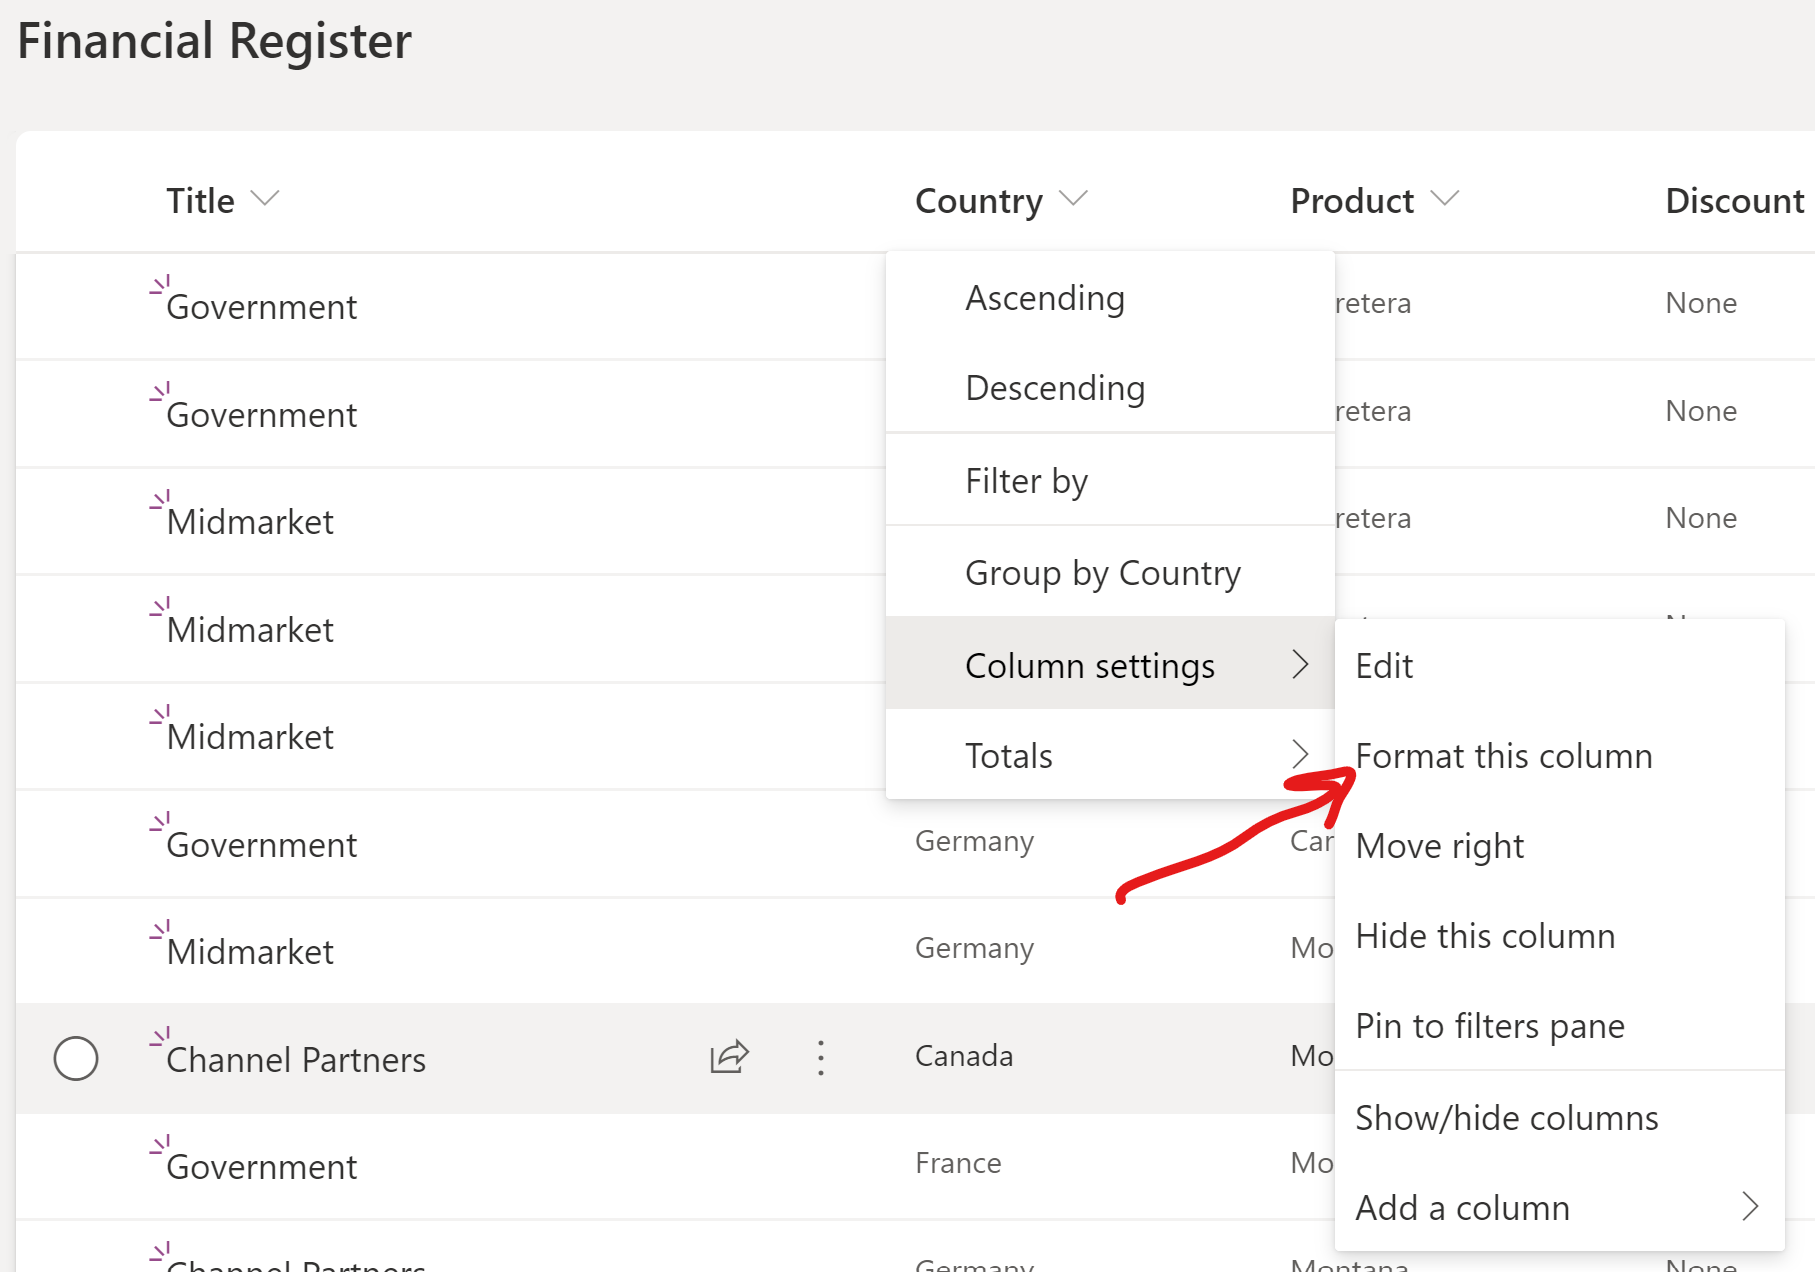Hide this column via the submenu
The image size is (1815, 1272).
[x=1485, y=935]
